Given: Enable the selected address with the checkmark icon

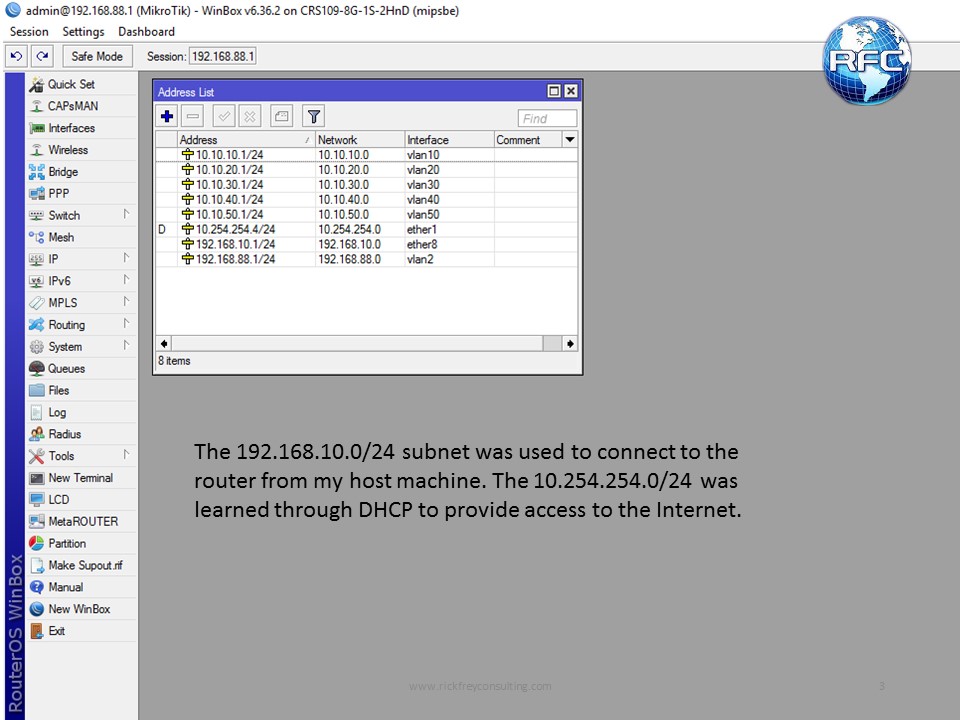Looking at the screenshot, I should pos(222,116).
